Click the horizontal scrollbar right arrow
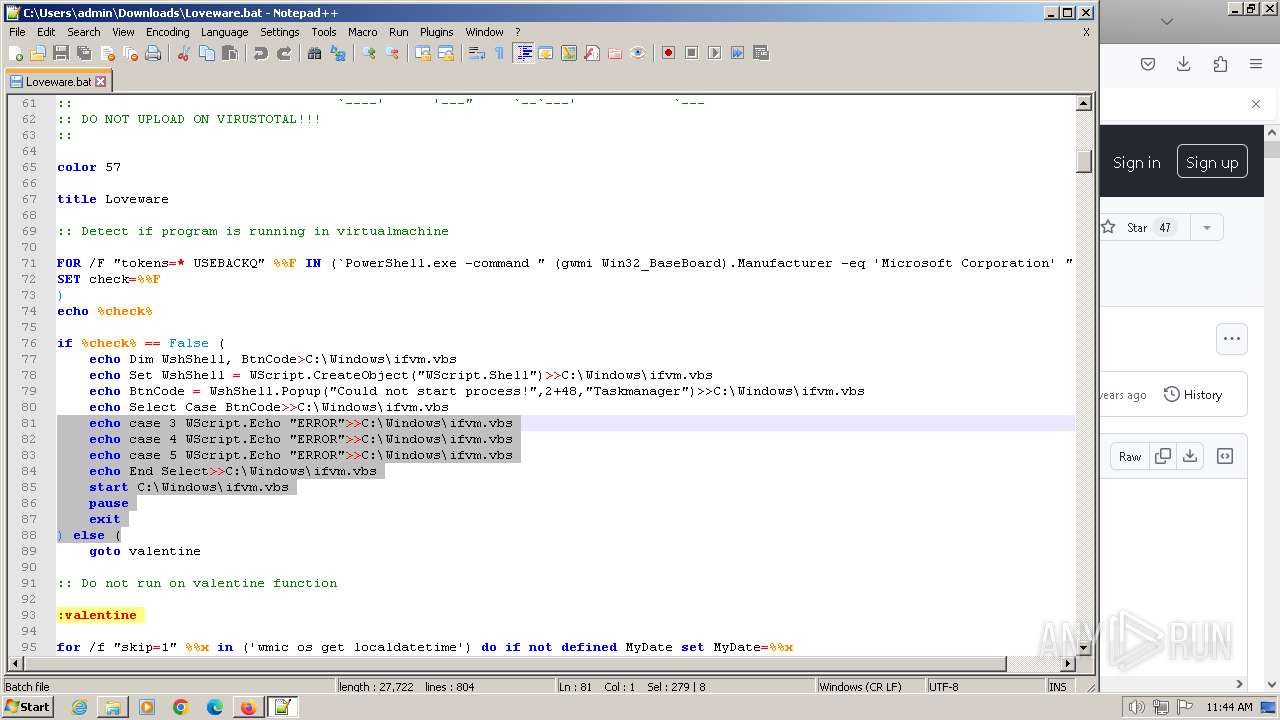The image size is (1280, 720). pyautogui.click(x=1067, y=664)
